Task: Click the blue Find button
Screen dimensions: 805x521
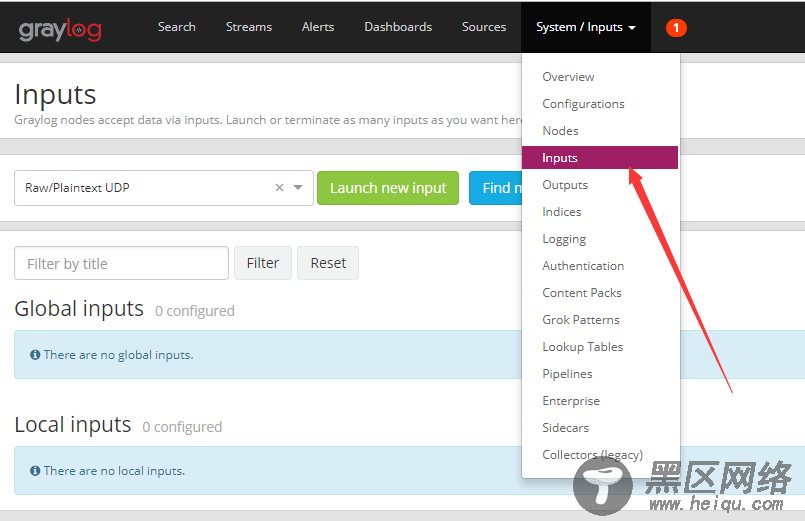Action: (x=496, y=188)
